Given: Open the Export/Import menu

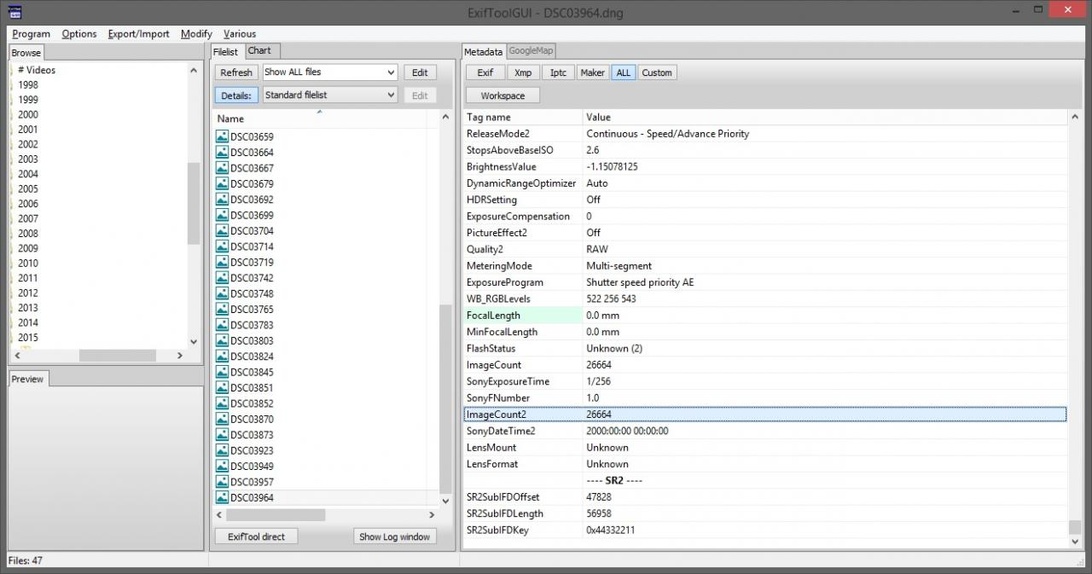Looking at the screenshot, I should coord(138,34).
